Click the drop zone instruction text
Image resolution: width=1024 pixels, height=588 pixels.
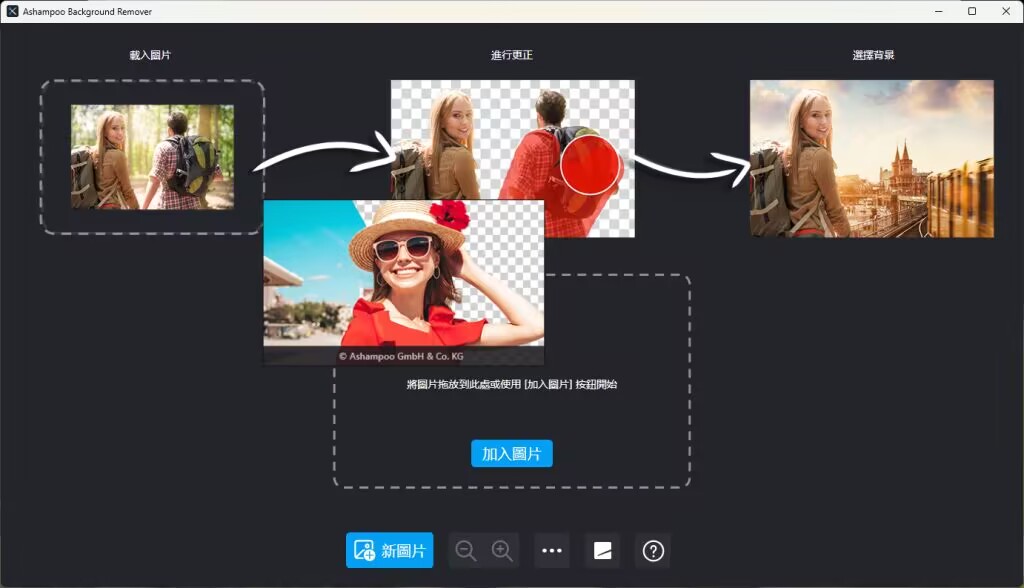[511, 384]
